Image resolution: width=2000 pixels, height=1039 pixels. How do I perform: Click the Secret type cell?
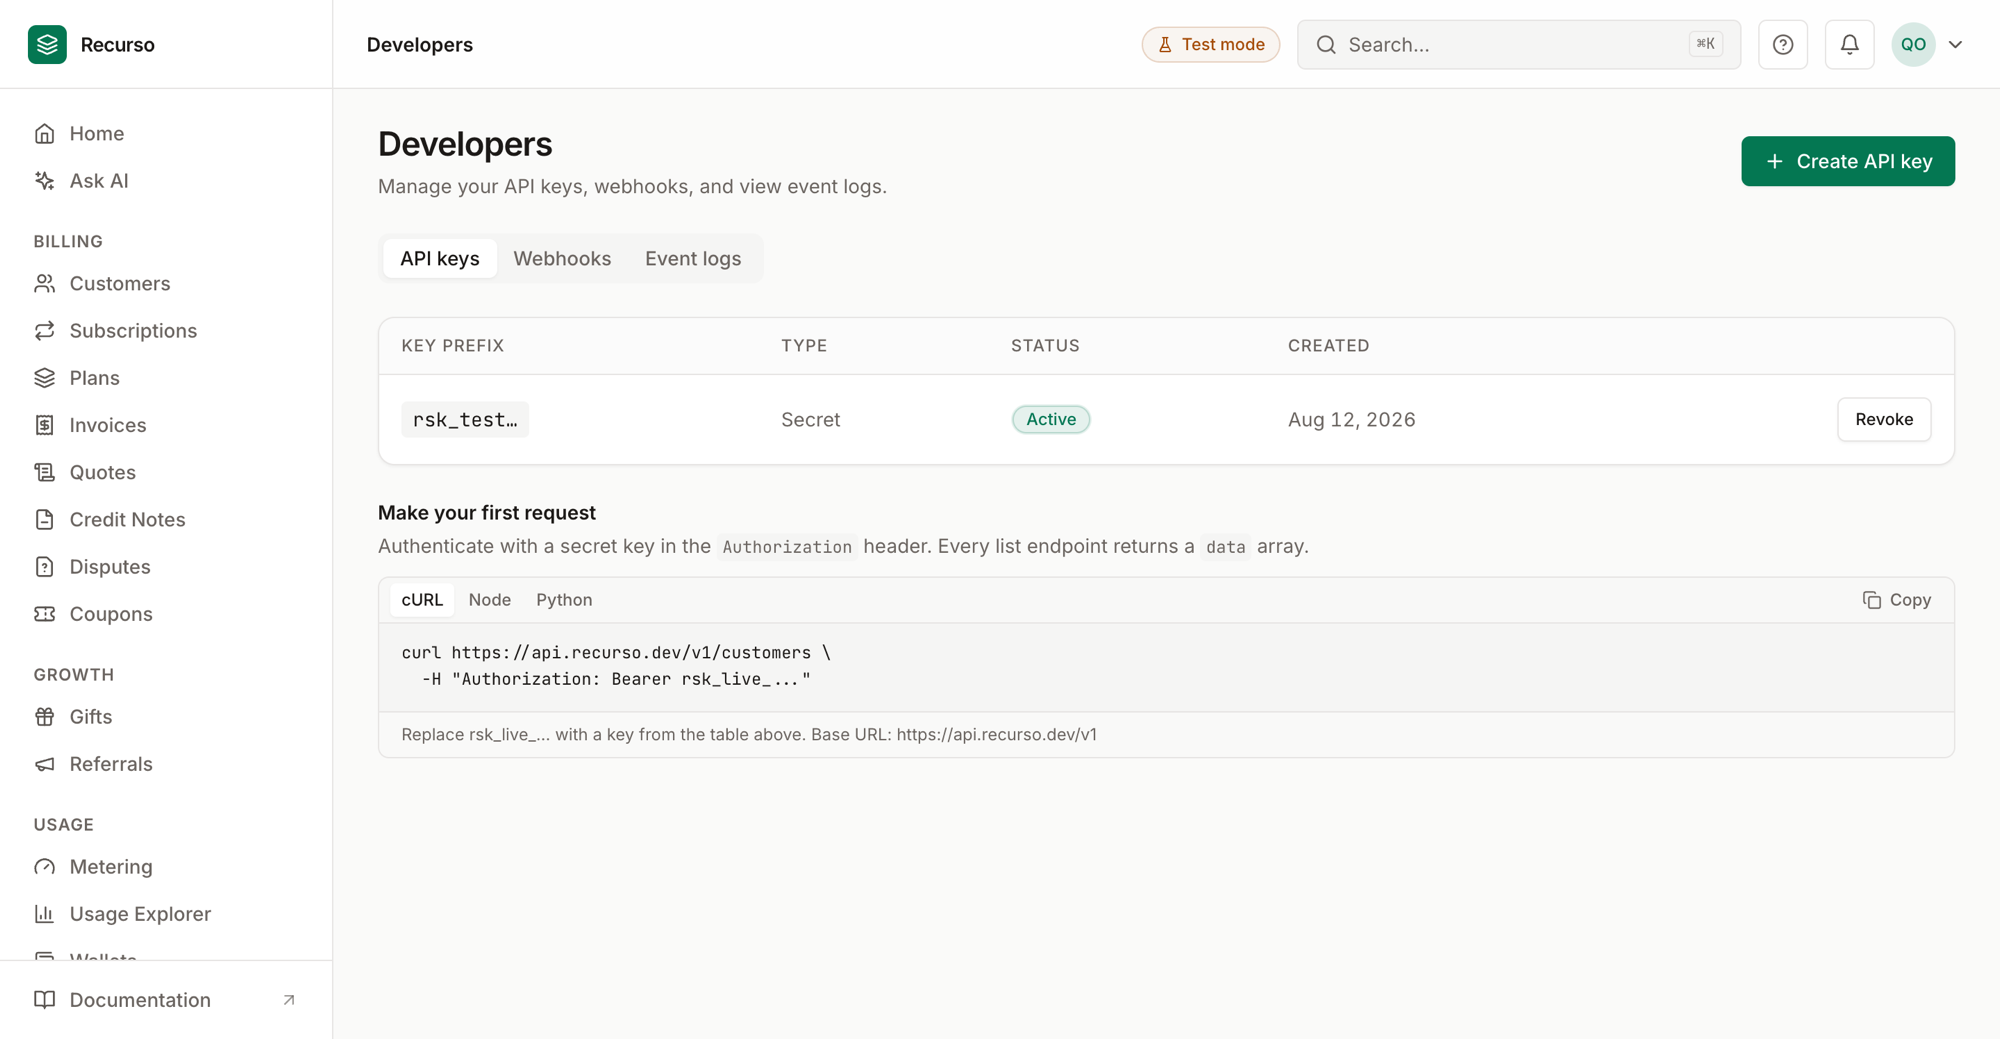810,420
